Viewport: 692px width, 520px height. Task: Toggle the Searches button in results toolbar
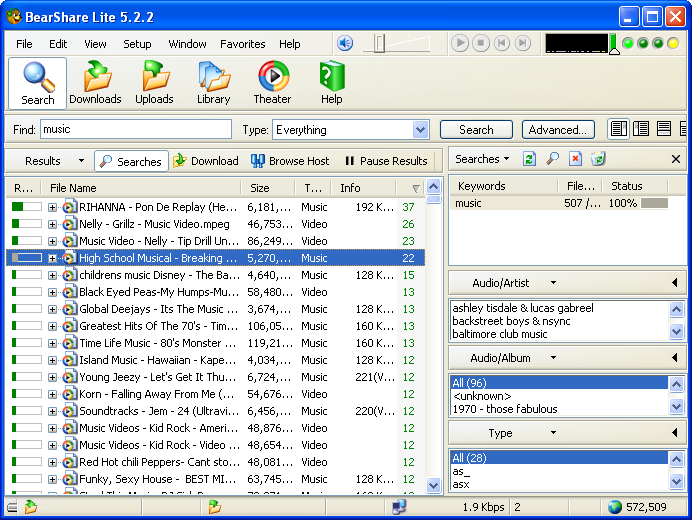[x=131, y=161]
